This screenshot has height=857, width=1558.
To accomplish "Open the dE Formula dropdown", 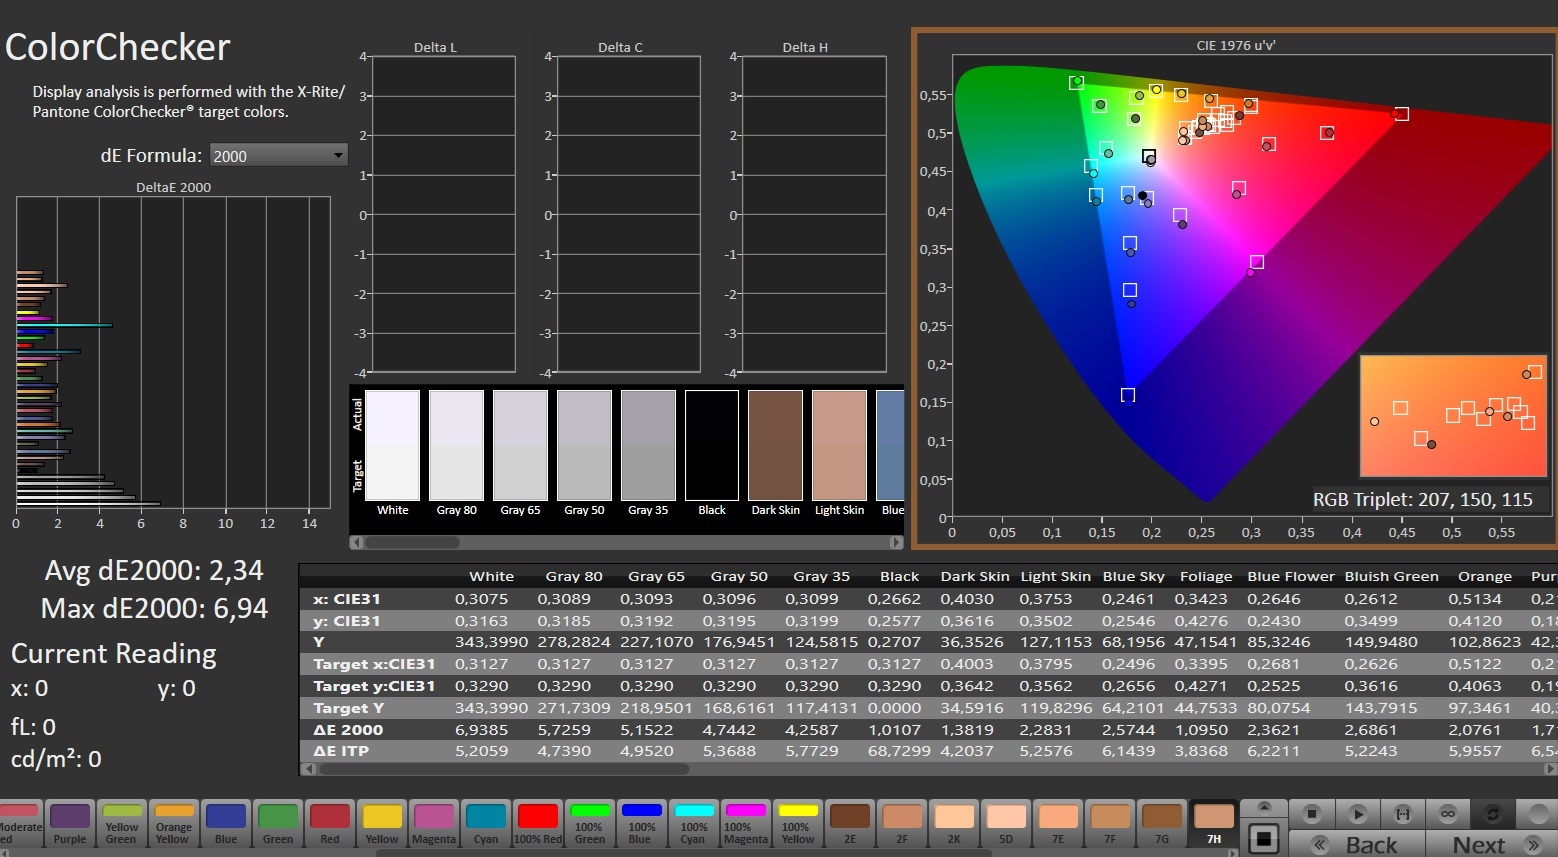I will tap(278, 155).
